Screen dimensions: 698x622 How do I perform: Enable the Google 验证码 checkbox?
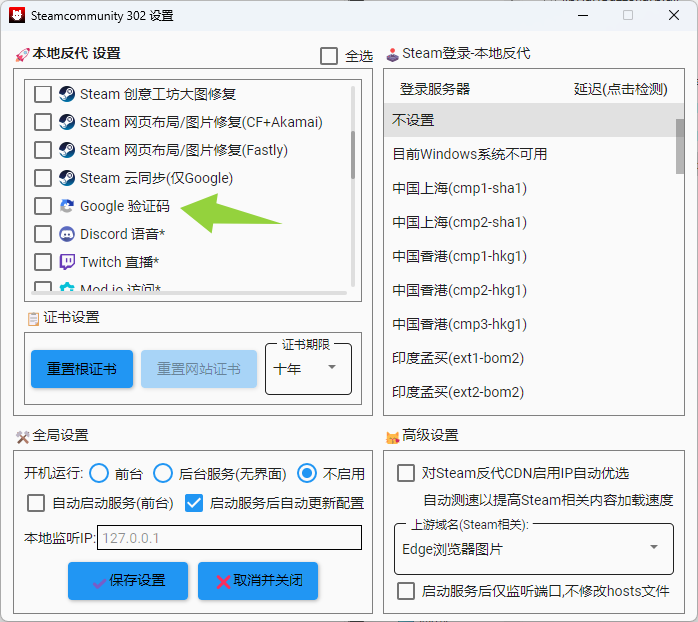43,206
